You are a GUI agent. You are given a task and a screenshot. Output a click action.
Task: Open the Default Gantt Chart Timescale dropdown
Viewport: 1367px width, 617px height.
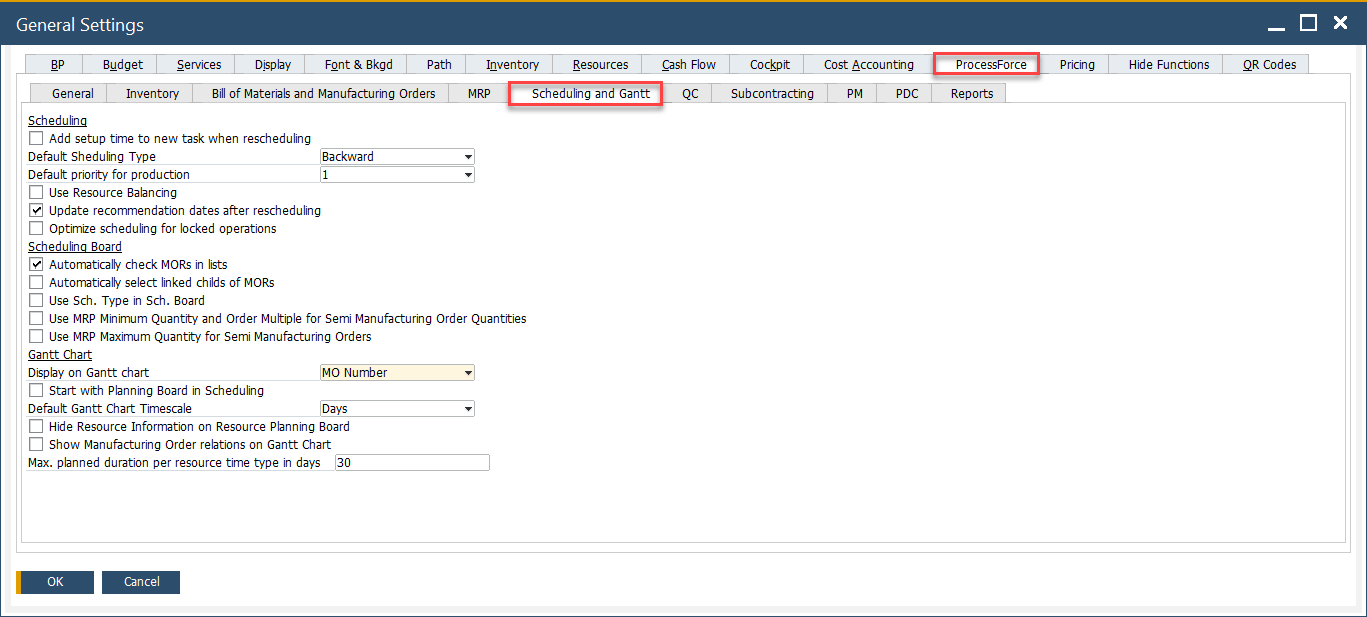[467, 408]
